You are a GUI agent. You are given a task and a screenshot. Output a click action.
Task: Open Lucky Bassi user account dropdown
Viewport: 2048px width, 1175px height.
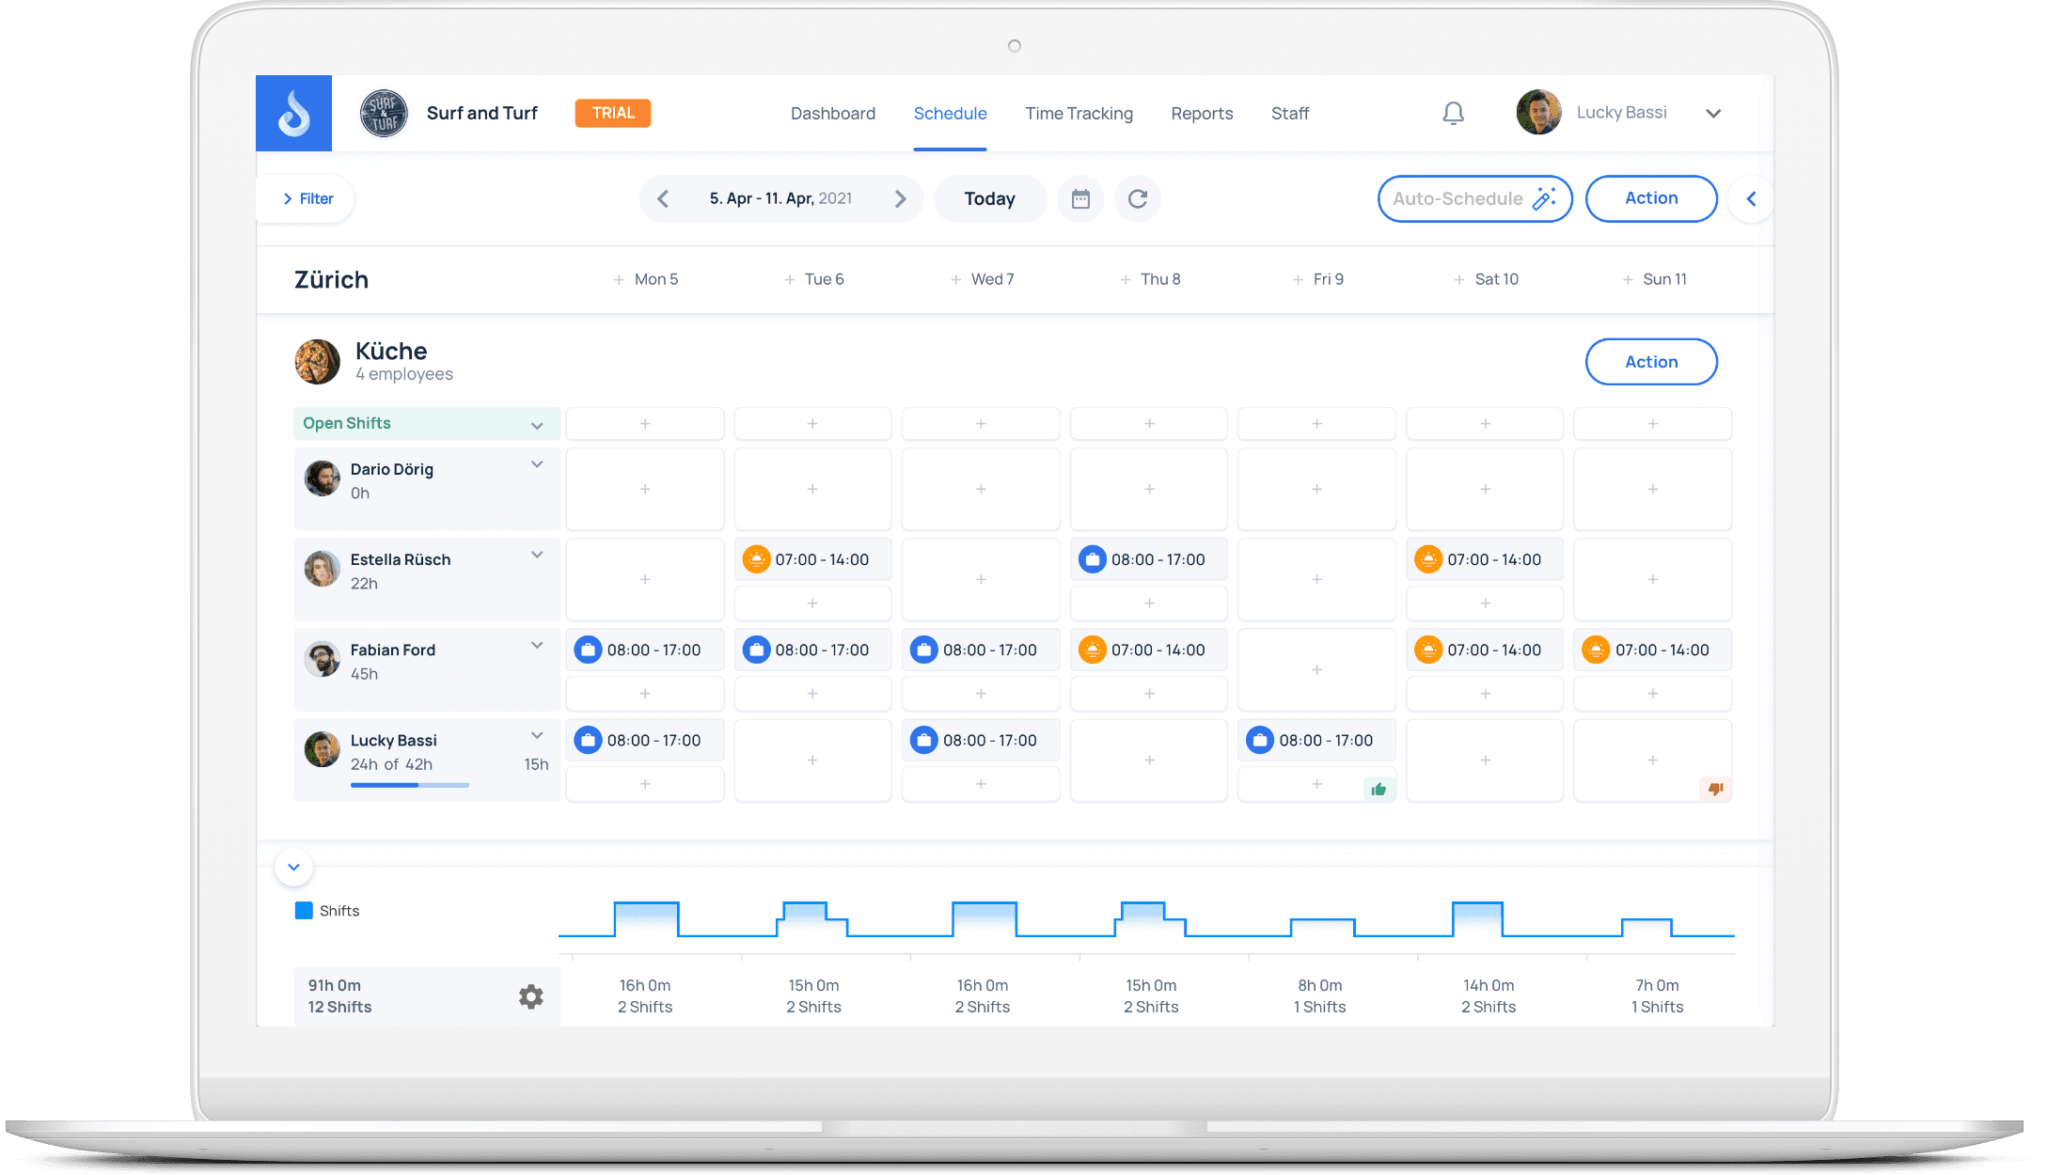[x=1713, y=114]
